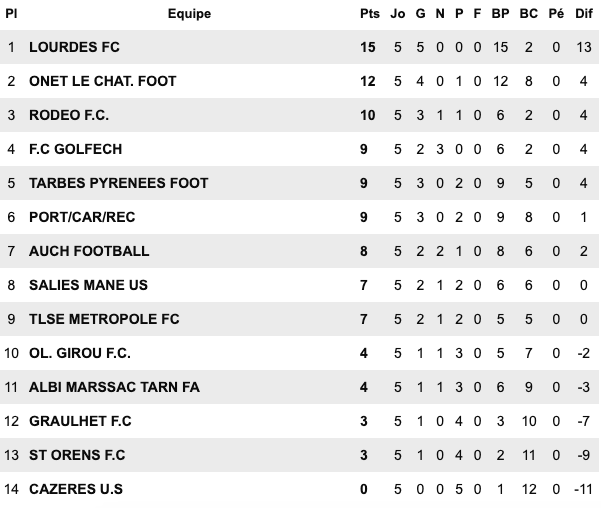Image resolution: width=601 pixels, height=508 pixels.
Task: Click AUCH FOOTBALL team name
Action: (x=89, y=251)
